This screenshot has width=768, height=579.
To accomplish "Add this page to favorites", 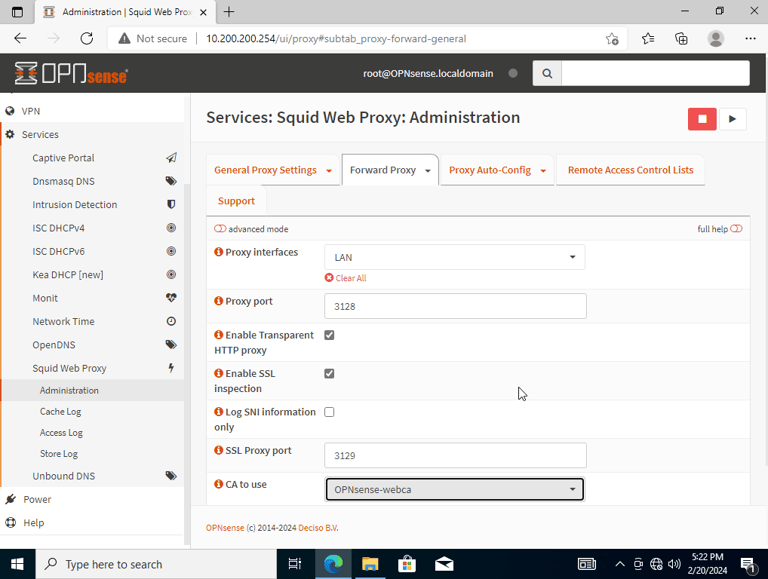I will (612, 38).
